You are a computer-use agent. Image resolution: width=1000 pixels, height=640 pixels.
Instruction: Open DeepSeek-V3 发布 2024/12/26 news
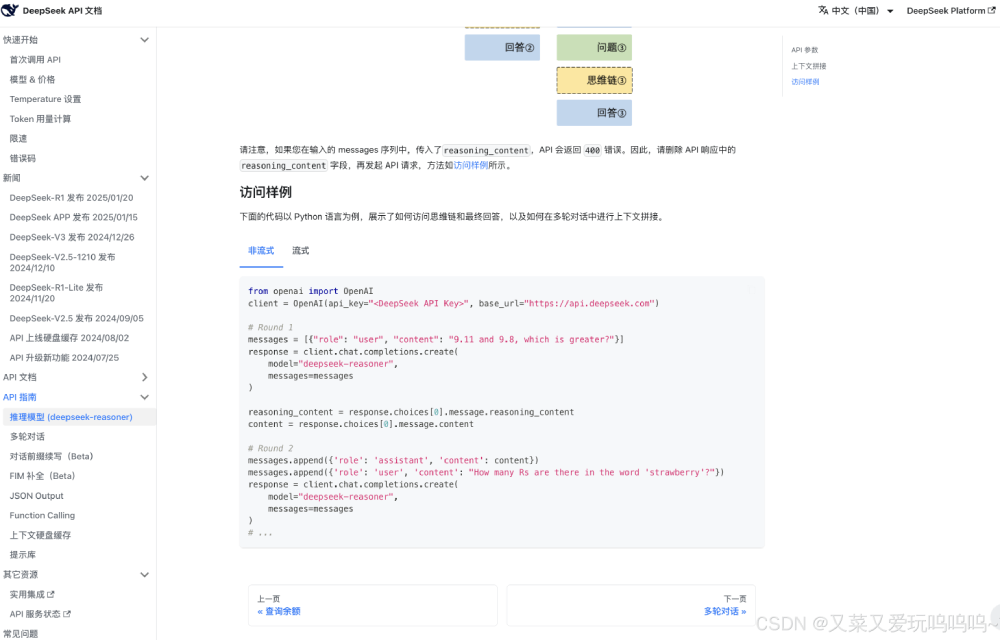point(72,237)
